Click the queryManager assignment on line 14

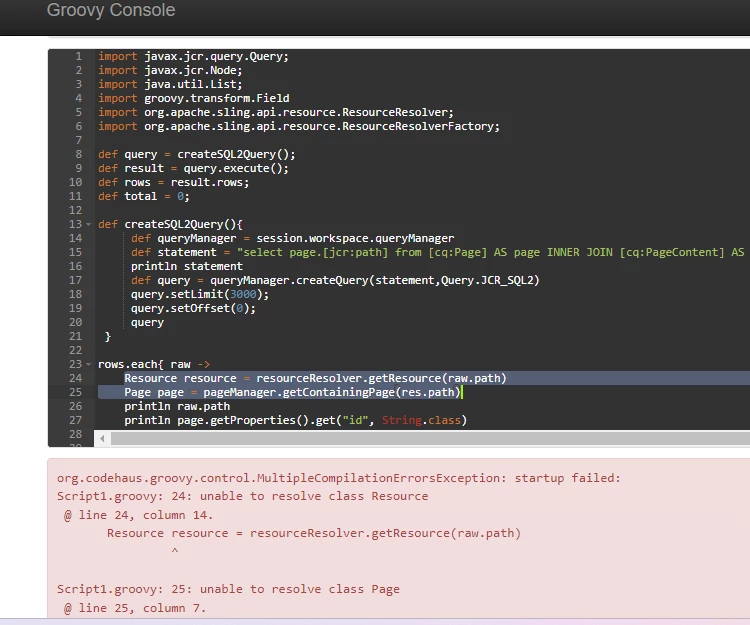tap(293, 238)
